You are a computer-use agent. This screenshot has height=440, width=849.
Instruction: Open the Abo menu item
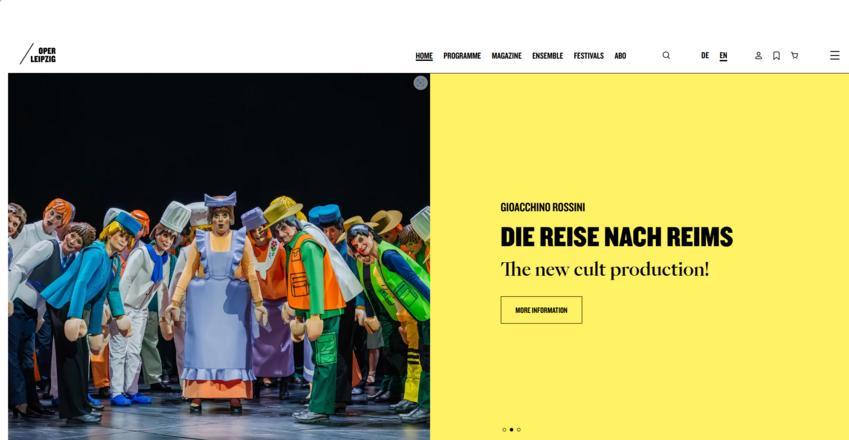(621, 56)
